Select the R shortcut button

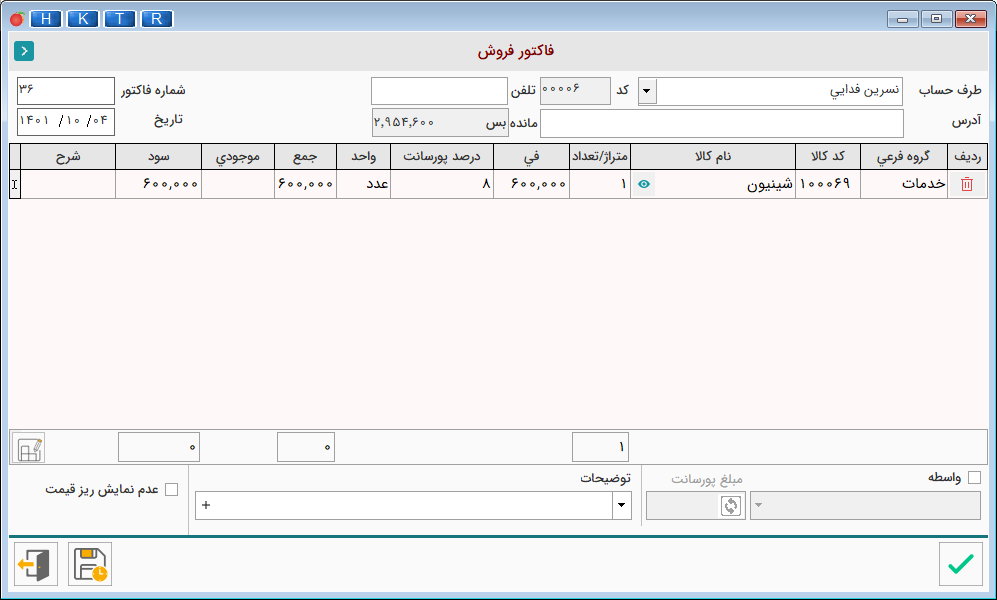[x=156, y=18]
